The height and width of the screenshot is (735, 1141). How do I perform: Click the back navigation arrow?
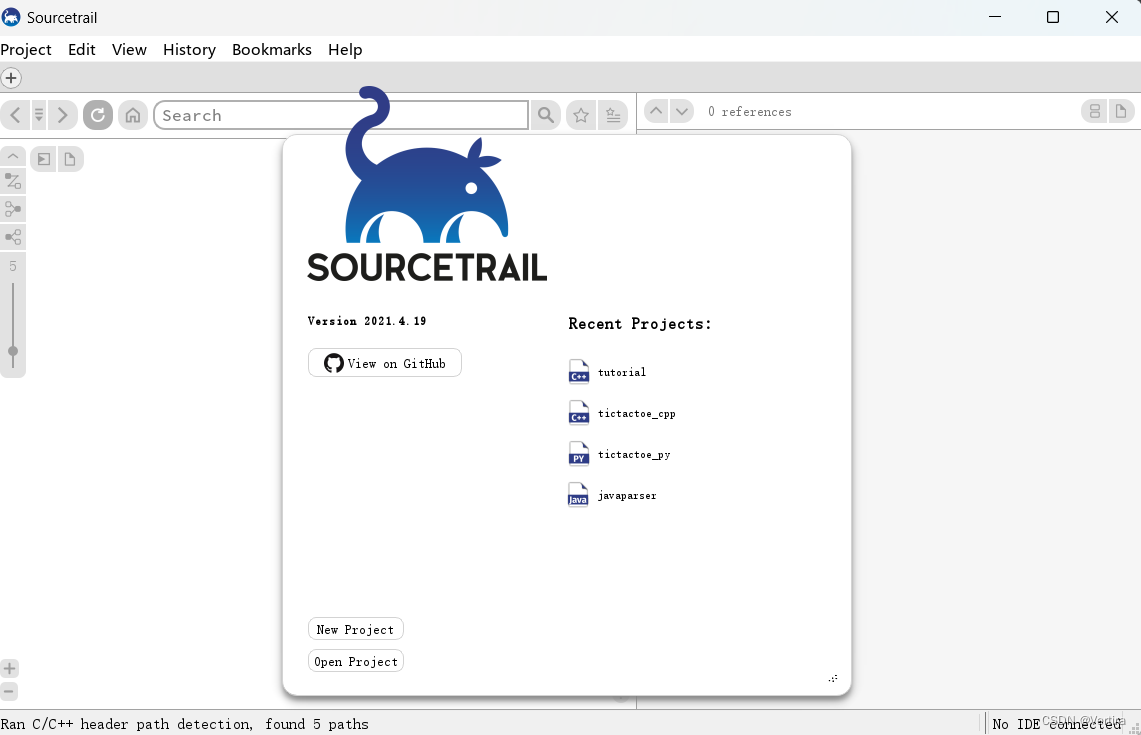click(x=14, y=114)
